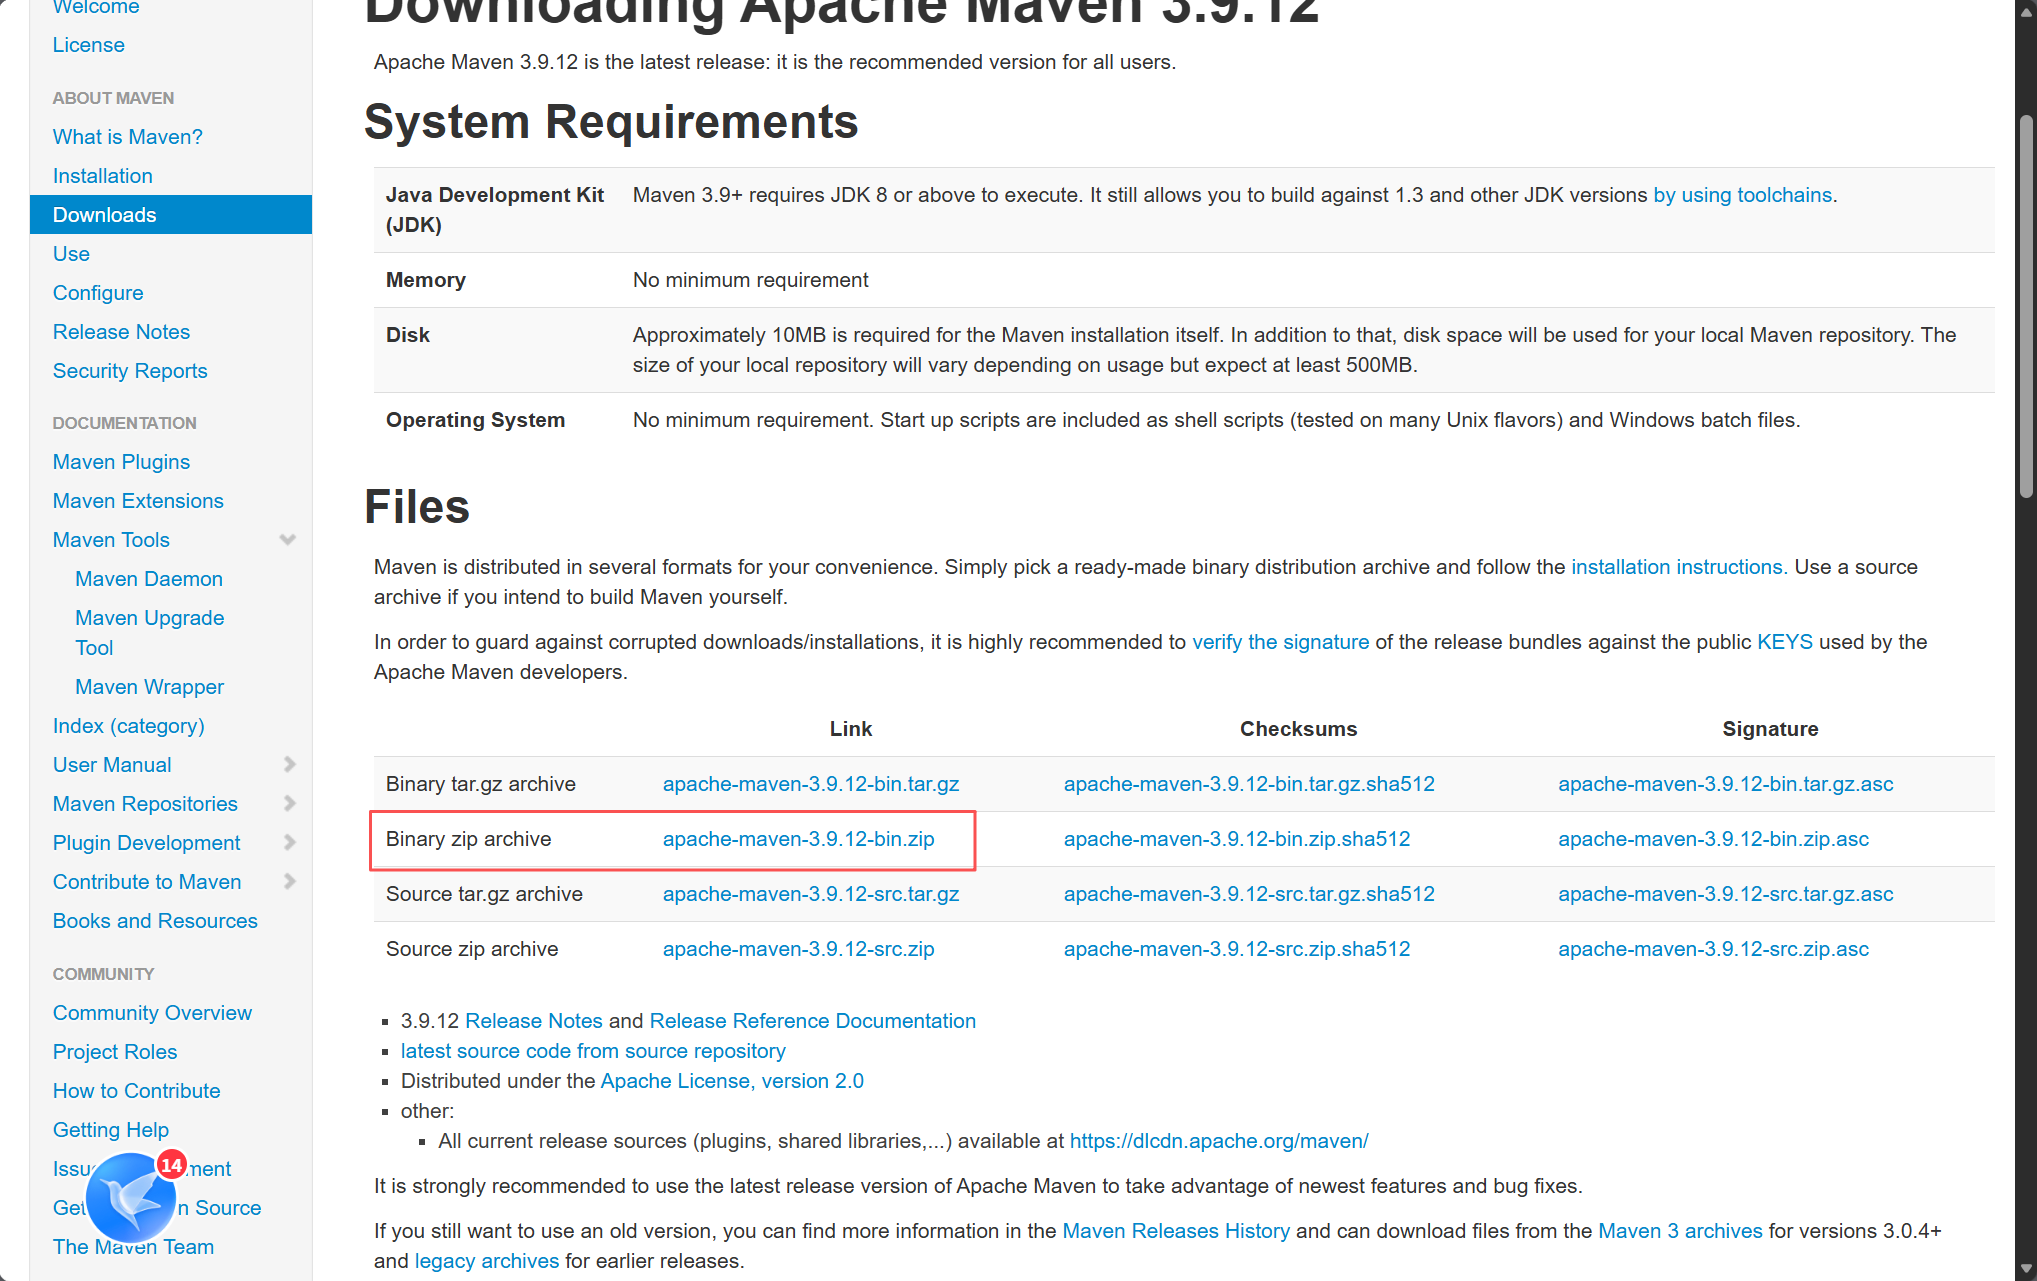Screen dimensions: 2037x1281
Task: Expand the Plugin Development sidebar arrow
Action: click(x=289, y=843)
